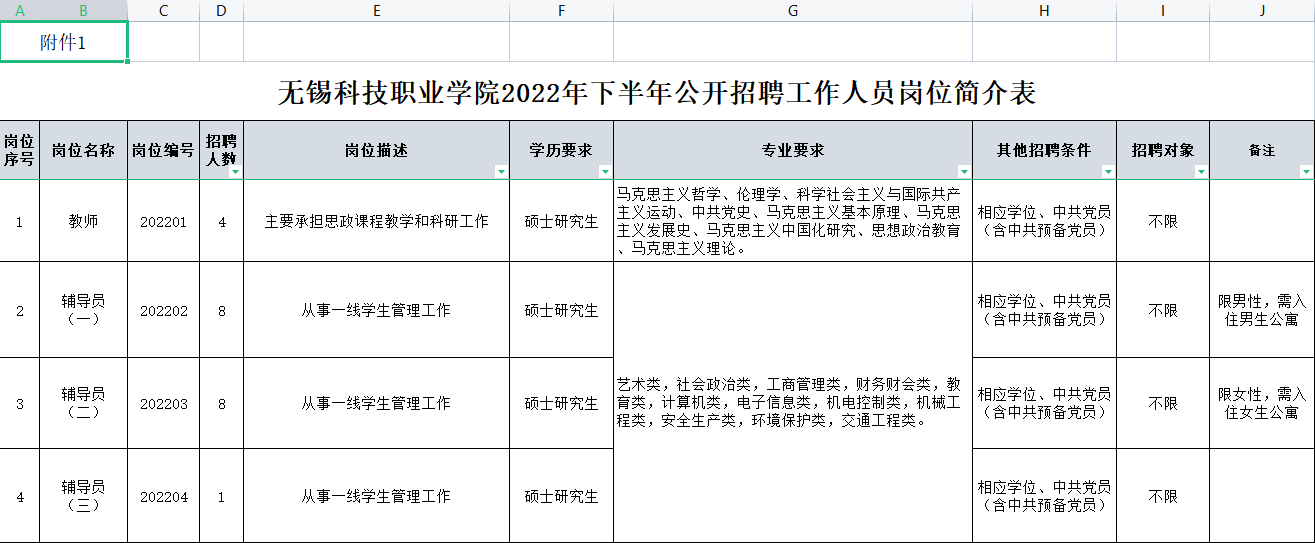The height and width of the screenshot is (543, 1315).
Task: Select column F header
Action: click(x=562, y=10)
